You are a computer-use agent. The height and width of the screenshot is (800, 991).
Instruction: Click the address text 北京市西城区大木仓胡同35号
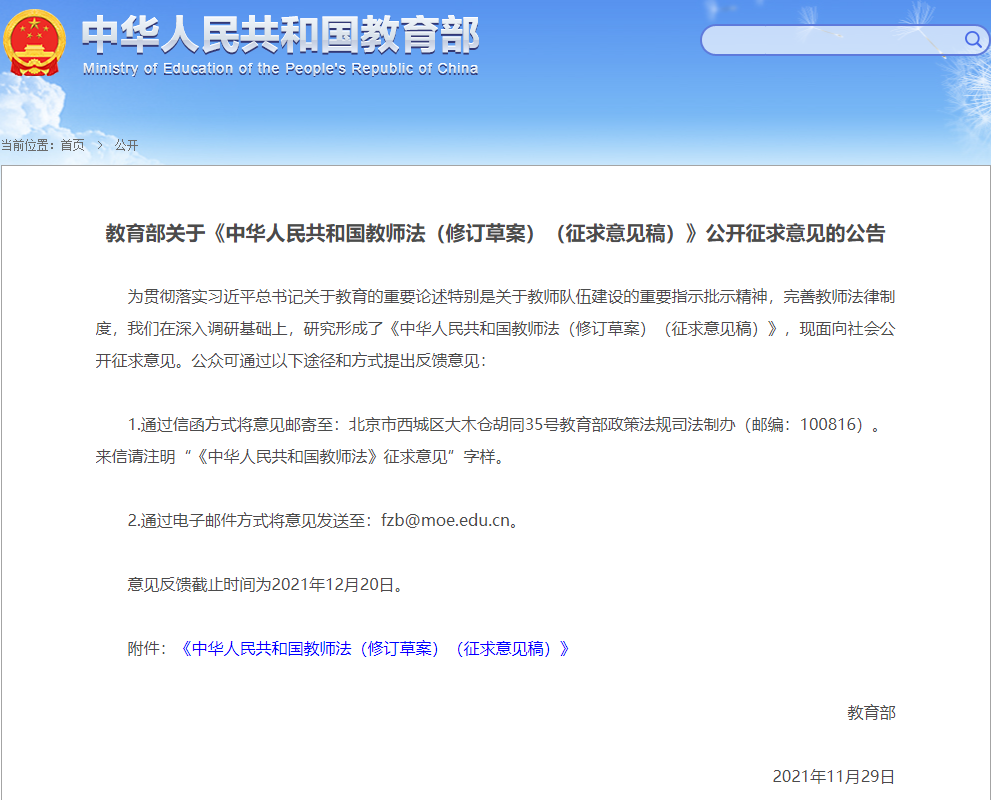(x=454, y=424)
